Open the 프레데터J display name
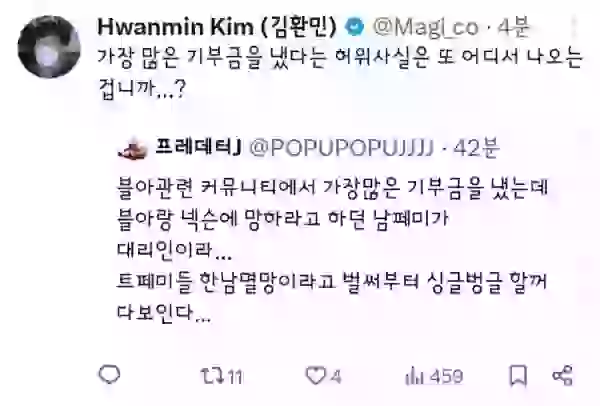The image size is (600, 406). point(198,147)
